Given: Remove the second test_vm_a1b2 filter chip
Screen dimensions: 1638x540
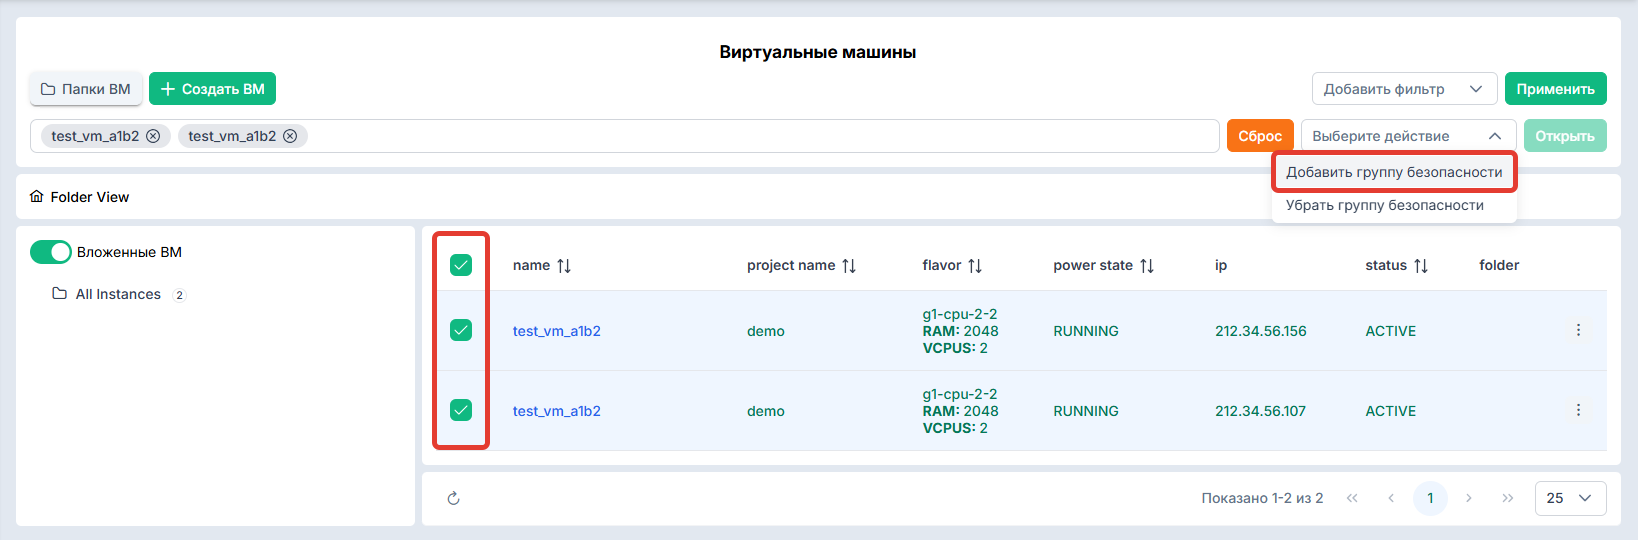Looking at the screenshot, I should click(x=290, y=136).
